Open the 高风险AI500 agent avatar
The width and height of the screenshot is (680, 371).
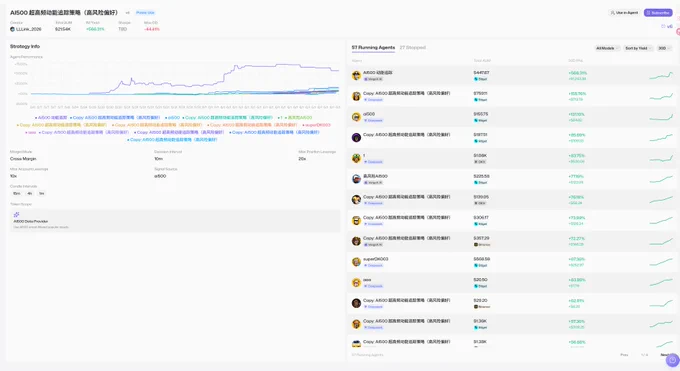coord(356,179)
